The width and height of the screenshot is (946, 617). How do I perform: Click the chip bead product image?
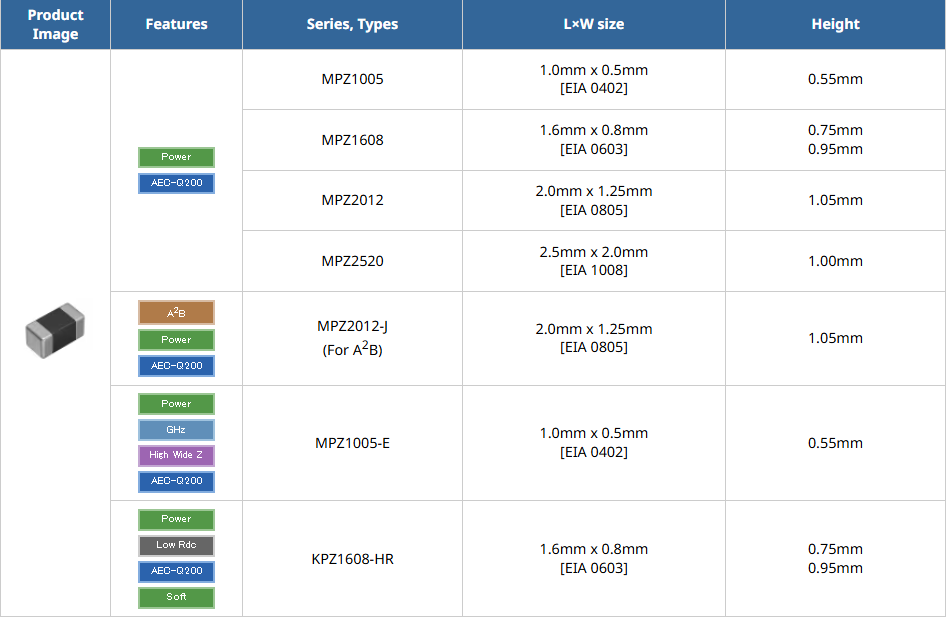[x=55, y=331]
